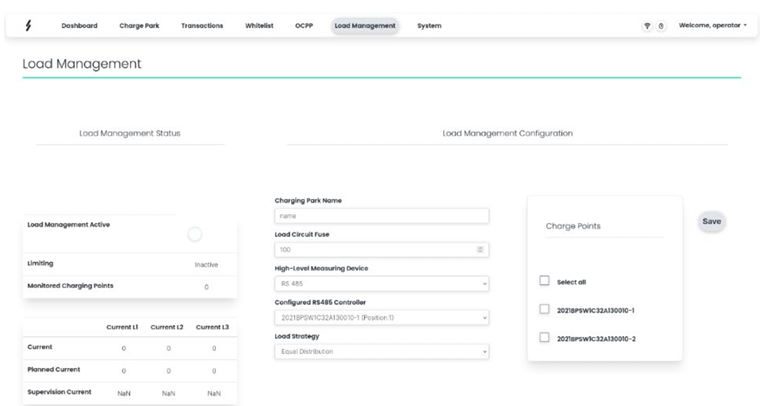Open the Charge Park tab
Viewport: 783px width, 406px height.
tap(139, 26)
